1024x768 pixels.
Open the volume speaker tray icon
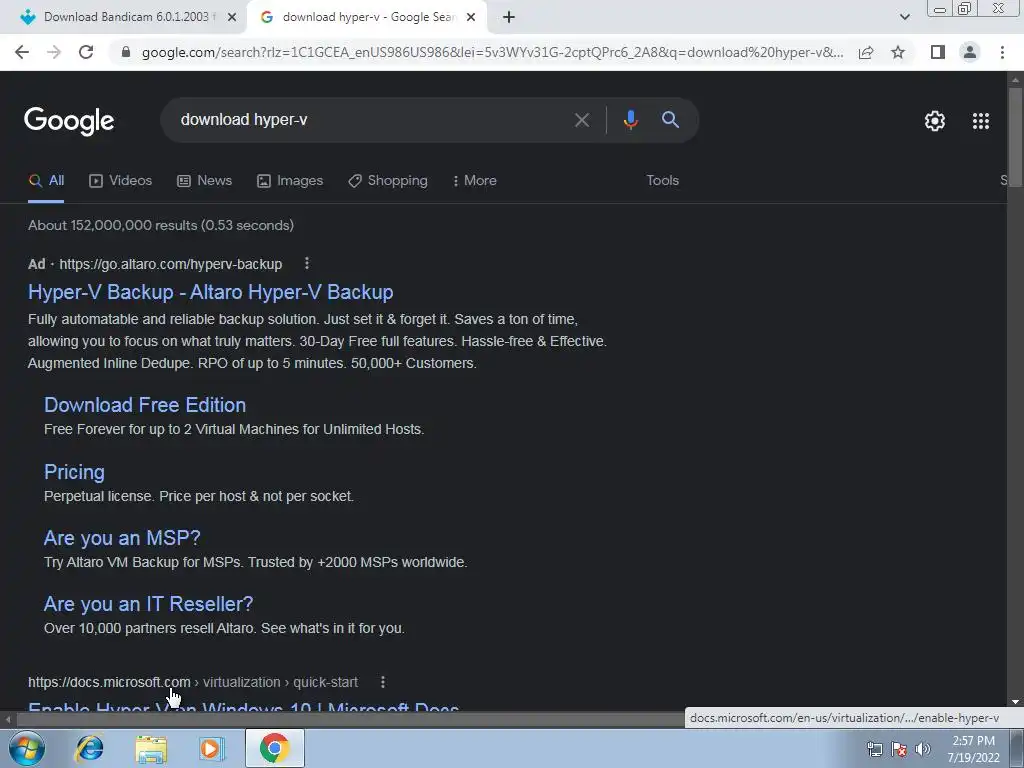click(x=922, y=749)
